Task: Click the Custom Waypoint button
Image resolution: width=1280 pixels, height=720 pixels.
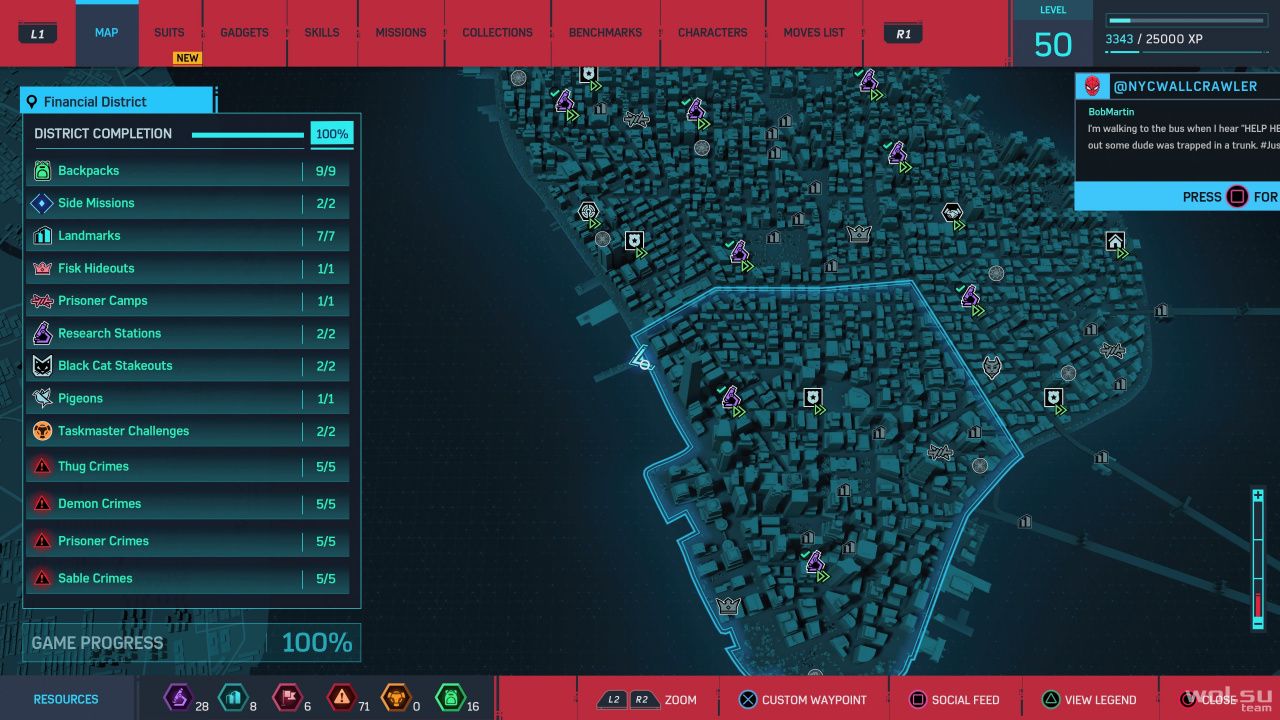Action: (x=802, y=700)
